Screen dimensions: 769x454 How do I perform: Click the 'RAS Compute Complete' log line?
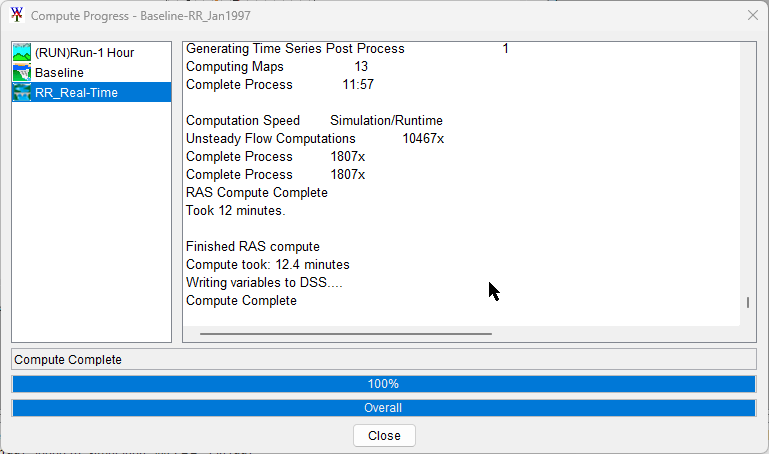tap(256, 193)
